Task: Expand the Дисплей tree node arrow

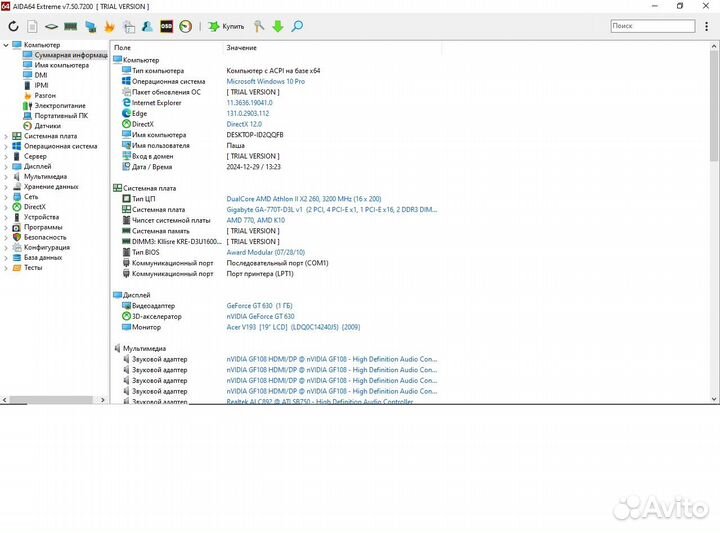Action: (x=6, y=167)
